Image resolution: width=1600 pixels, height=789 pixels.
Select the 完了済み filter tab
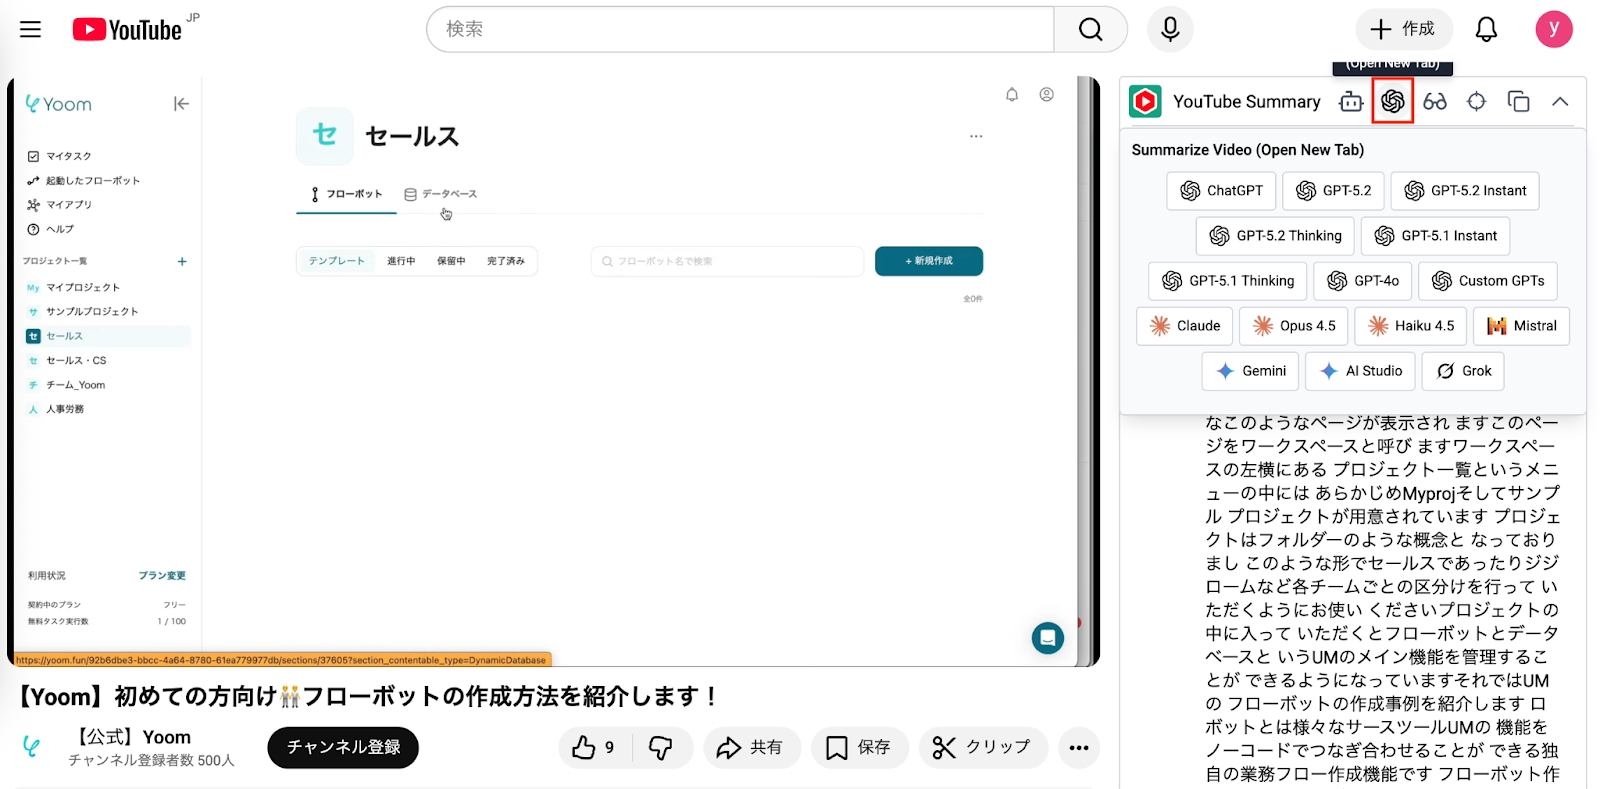tap(506, 261)
